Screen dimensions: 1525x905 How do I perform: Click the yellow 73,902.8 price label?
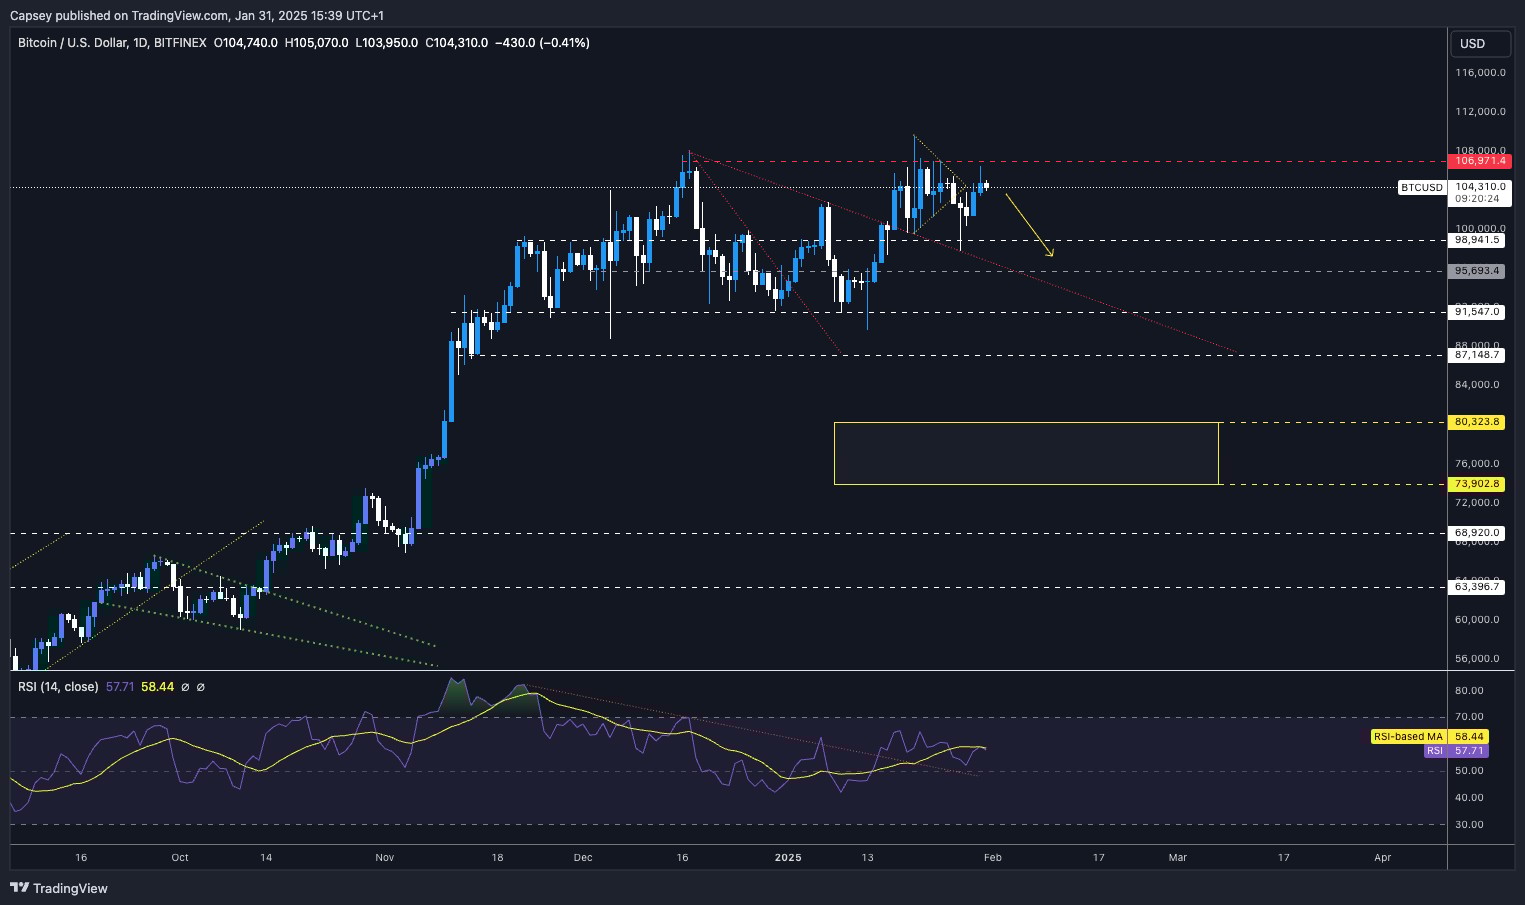point(1477,484)
